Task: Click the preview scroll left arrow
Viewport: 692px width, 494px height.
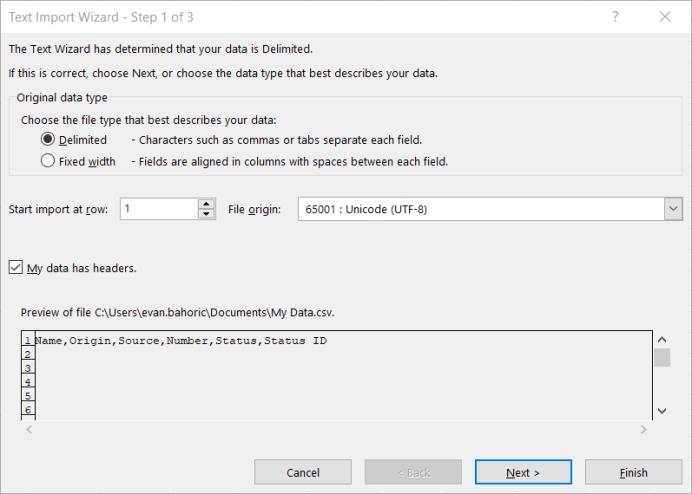Action: click(x=29, y=429)
